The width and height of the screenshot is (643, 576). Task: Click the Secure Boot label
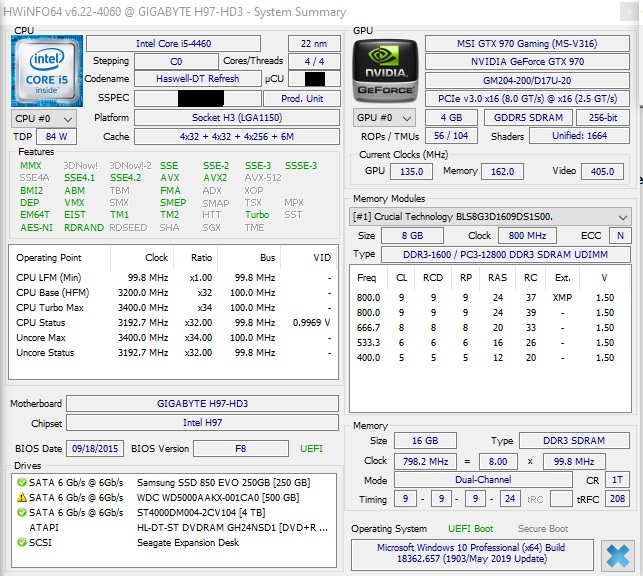tap(543, 529)
